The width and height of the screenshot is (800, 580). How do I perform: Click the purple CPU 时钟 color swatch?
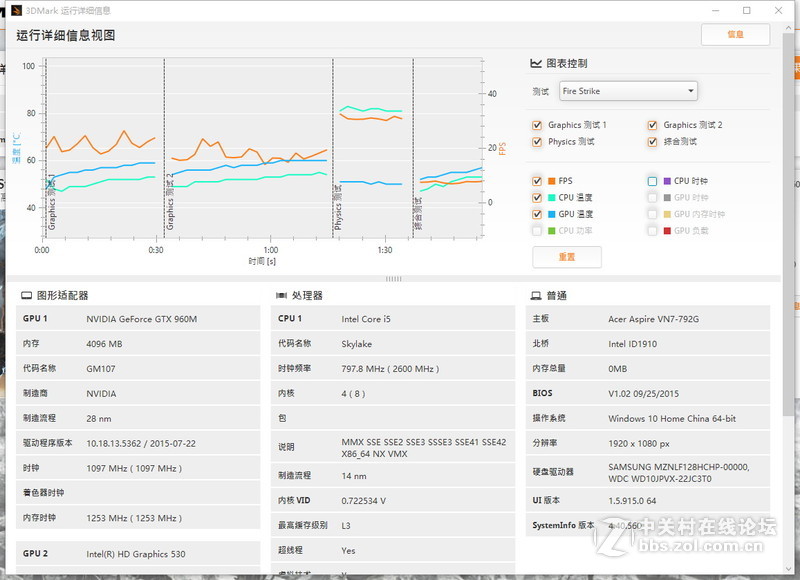click(x=665, y=181)
